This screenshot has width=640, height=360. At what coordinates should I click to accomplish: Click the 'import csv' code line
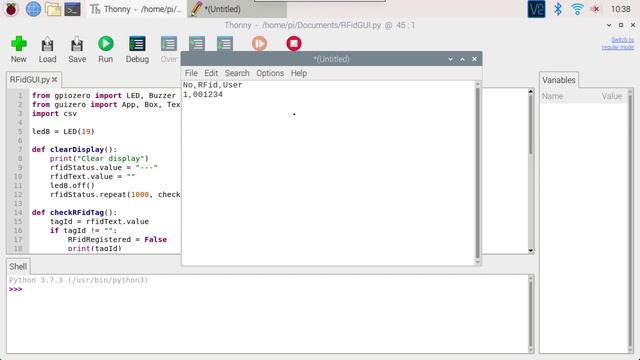pyautogui.click(x=54, y=113)
